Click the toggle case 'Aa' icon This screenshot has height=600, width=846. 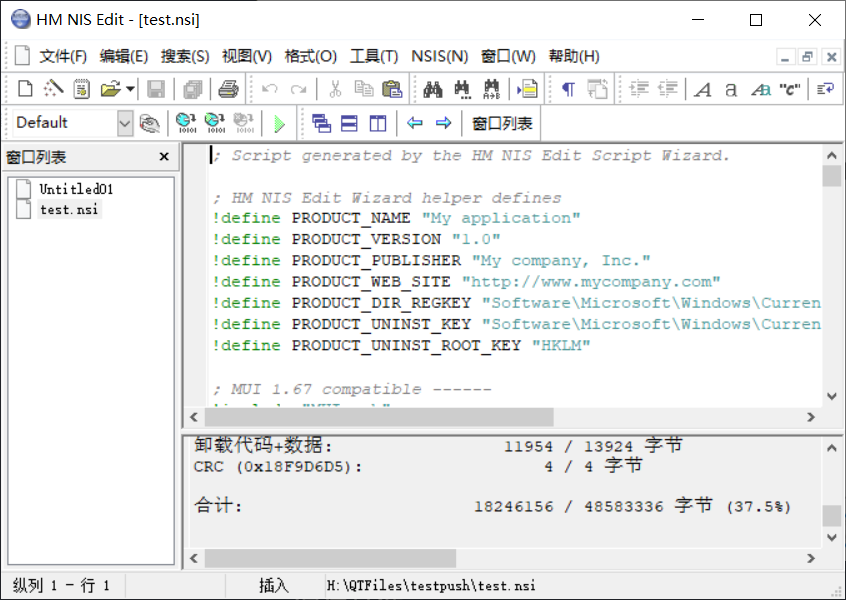tap(761, 88)
